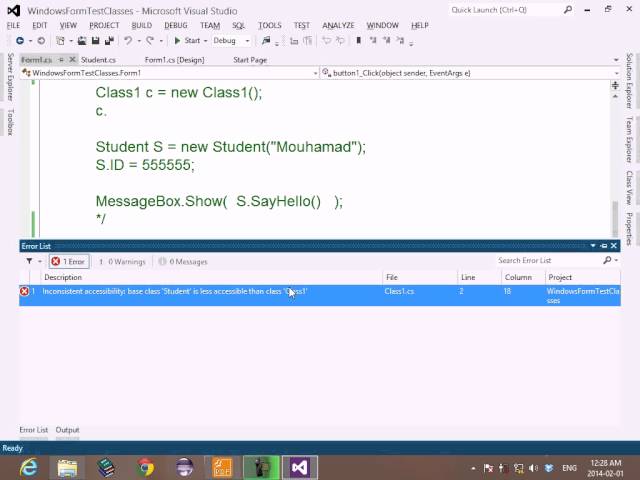Viewport: 640px width, 480px height.
Task: Open the document tabs overflow dropdown
Action: 616,60
